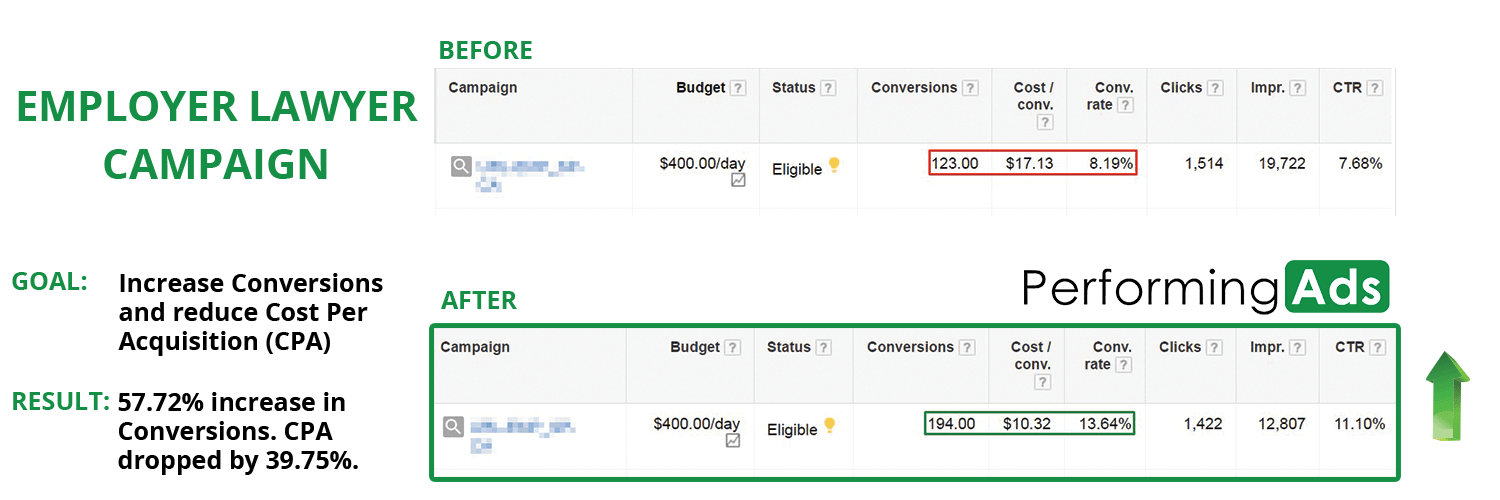1500x500 pixels.
Task: Click the magnifier icon in AFTER campaign row
Action: coord(453,427)
